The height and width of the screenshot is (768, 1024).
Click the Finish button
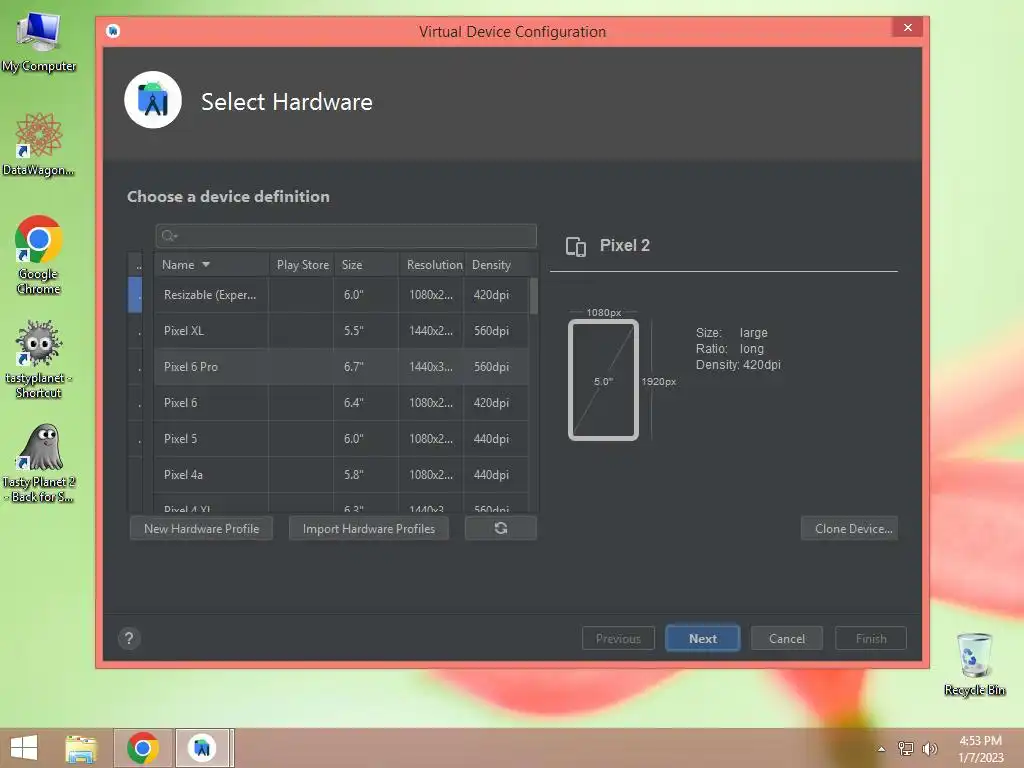click(x=871, y=638)
